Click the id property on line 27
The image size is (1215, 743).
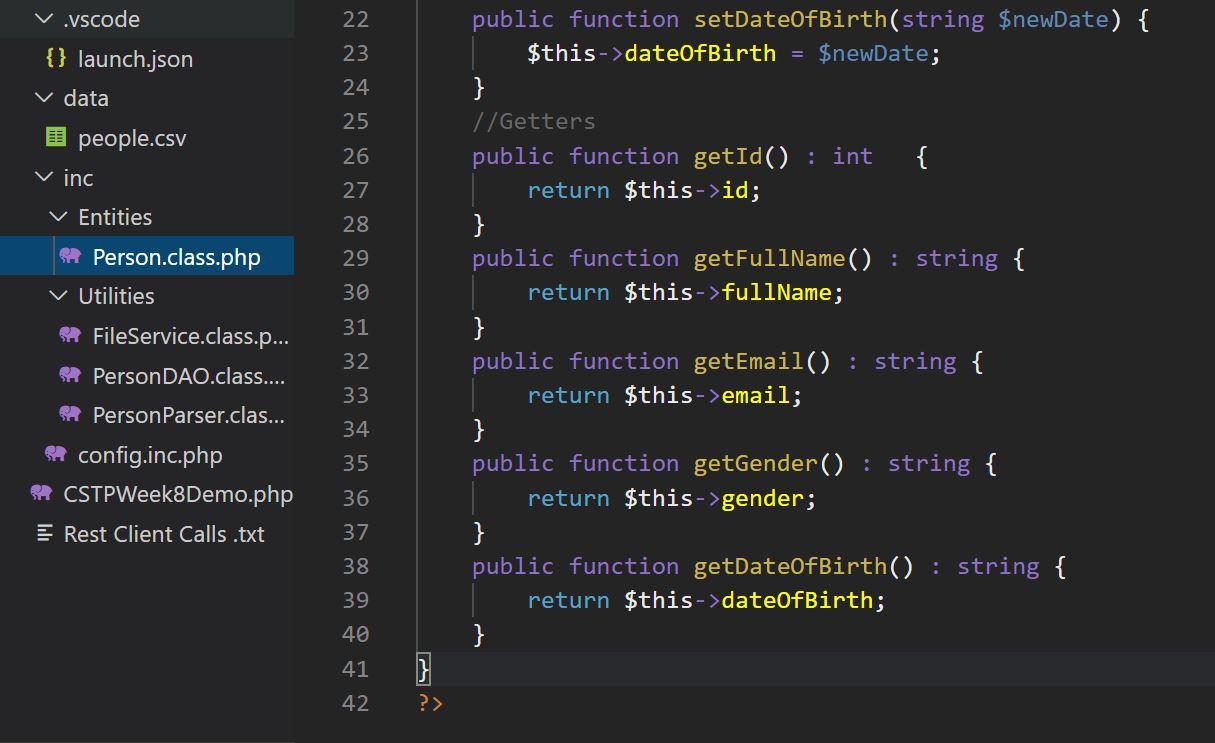735,190
